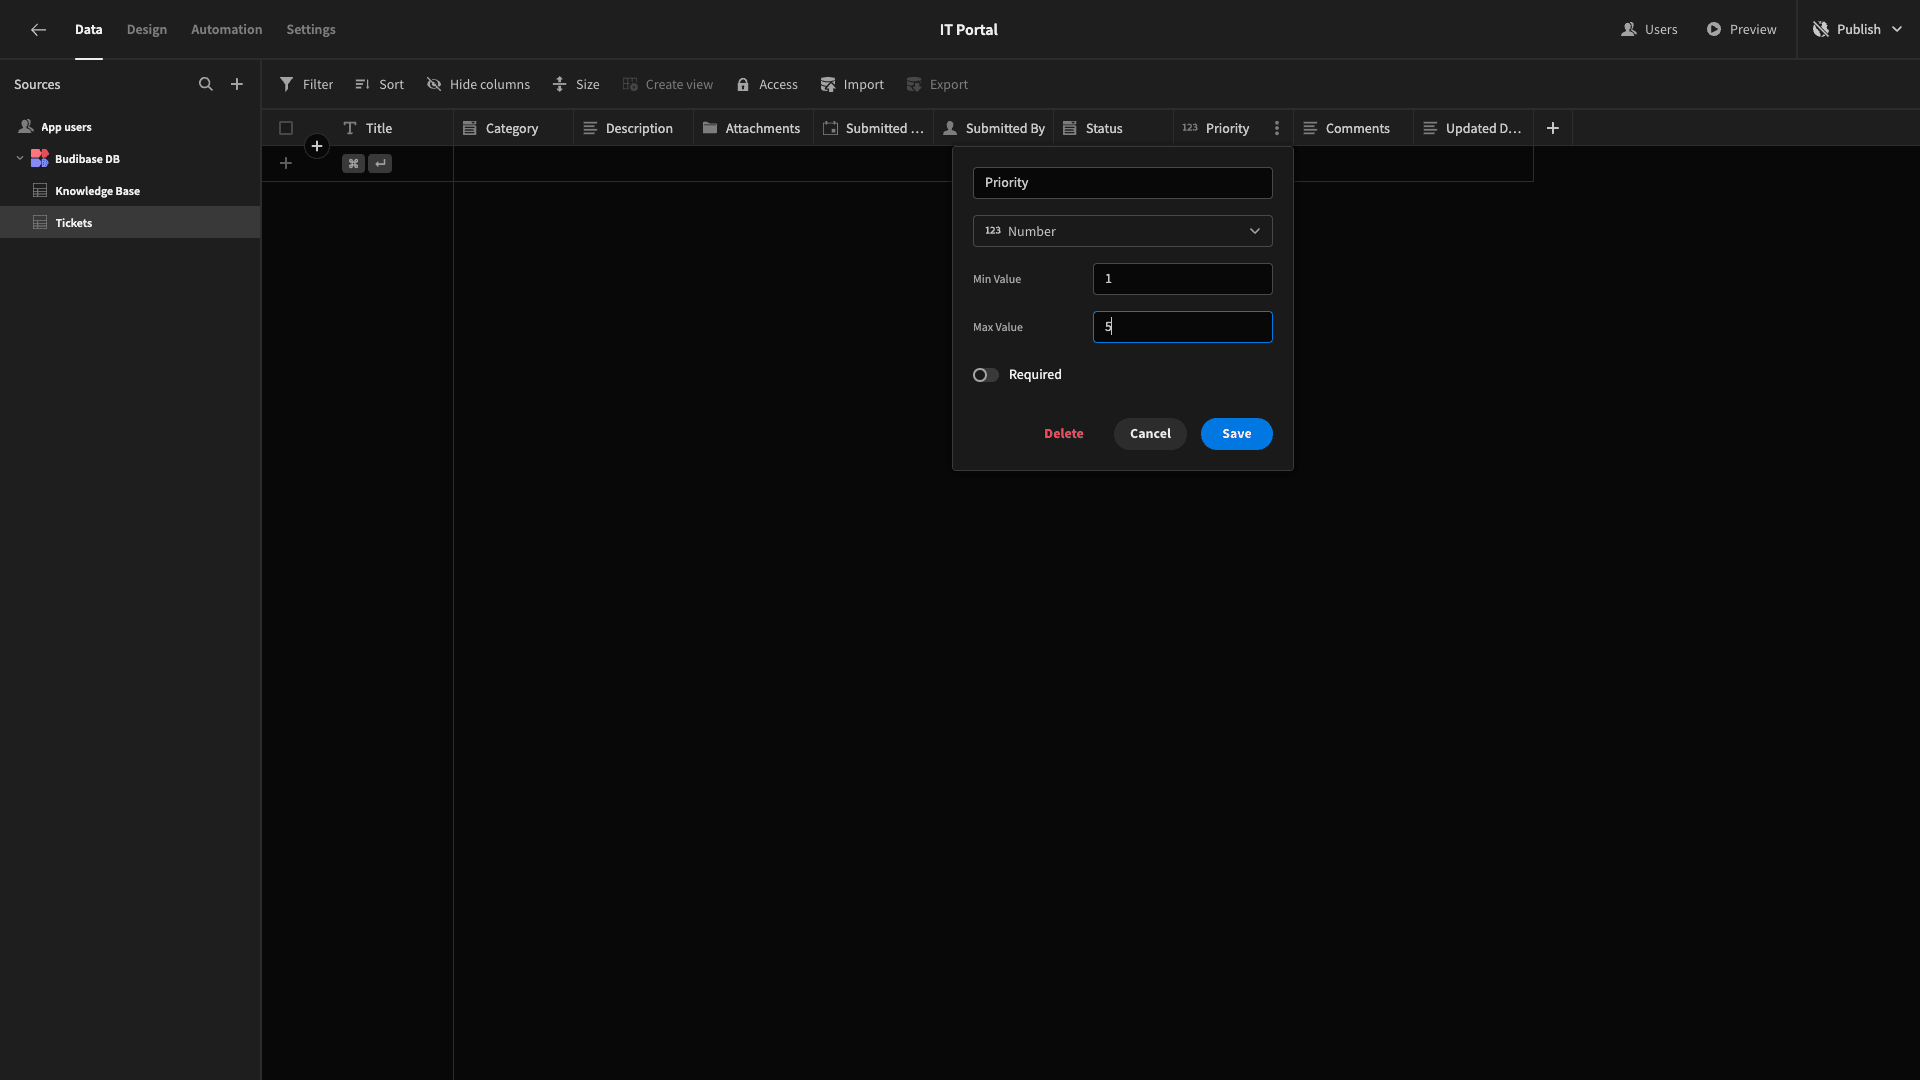Open App users source
1920x1080 pixels.
pos(130,127)
